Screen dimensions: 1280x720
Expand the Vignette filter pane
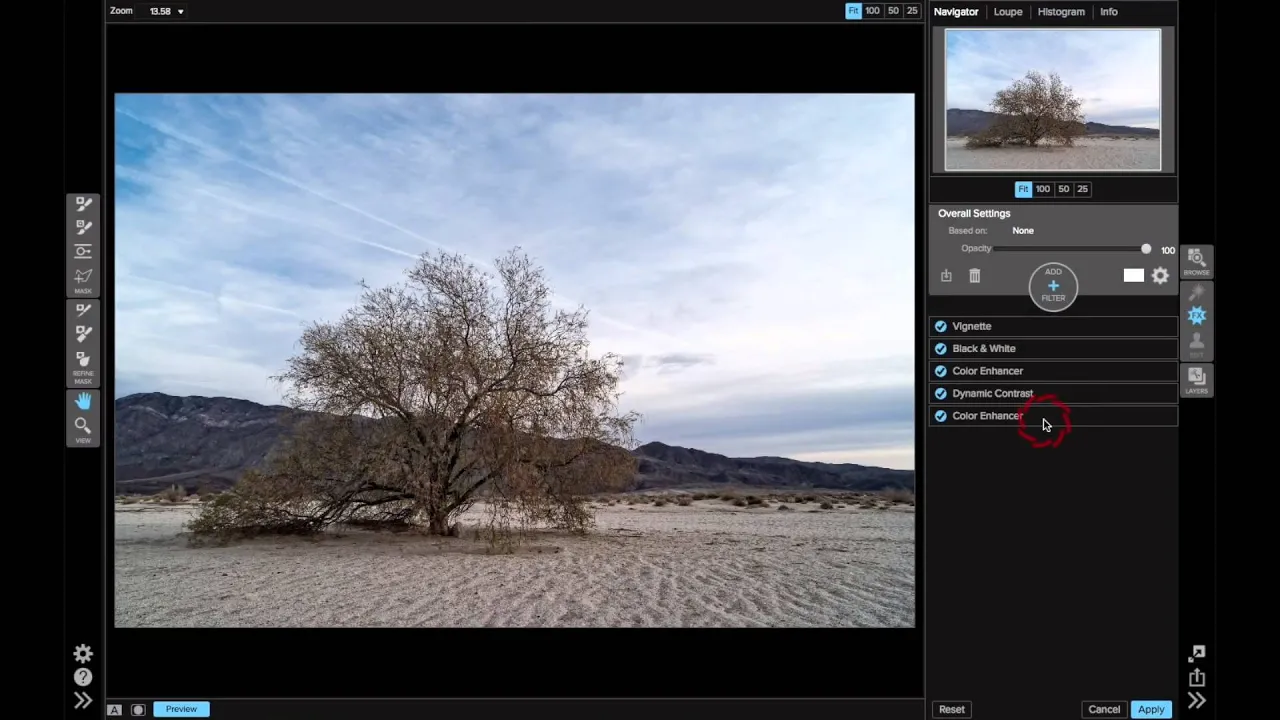pyautogui.click(x=1054, y=326)
